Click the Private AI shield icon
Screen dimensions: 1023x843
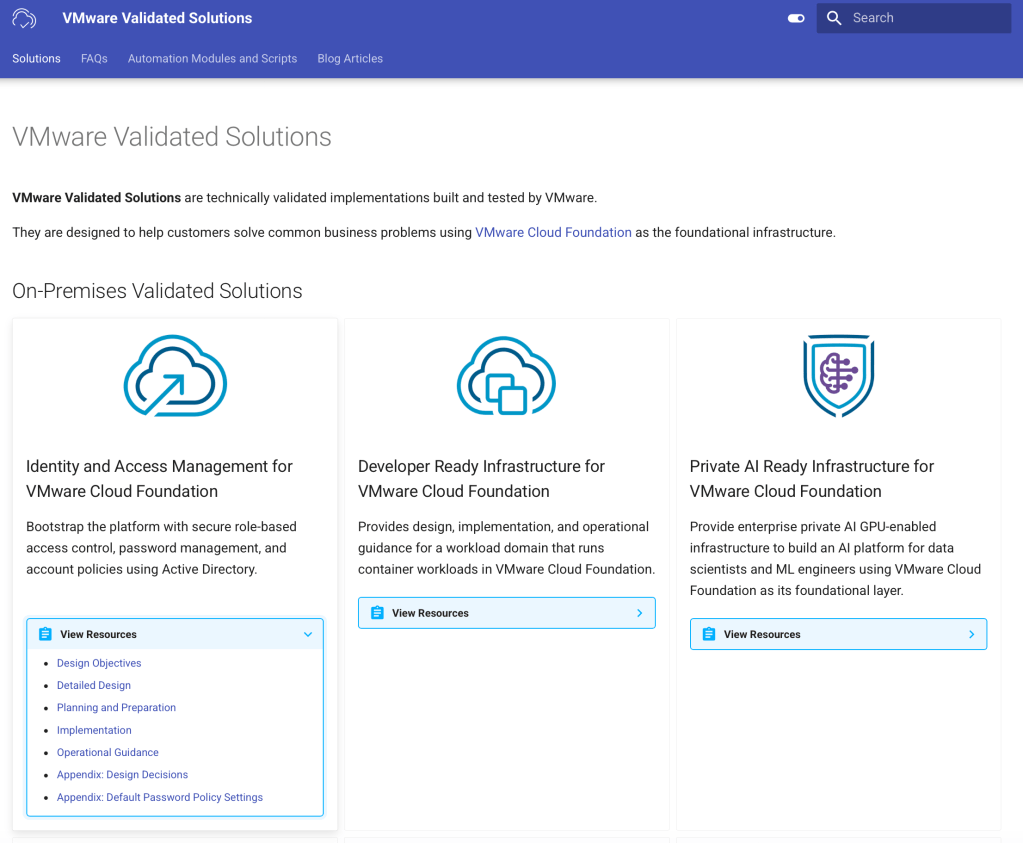tap(838, 376)
